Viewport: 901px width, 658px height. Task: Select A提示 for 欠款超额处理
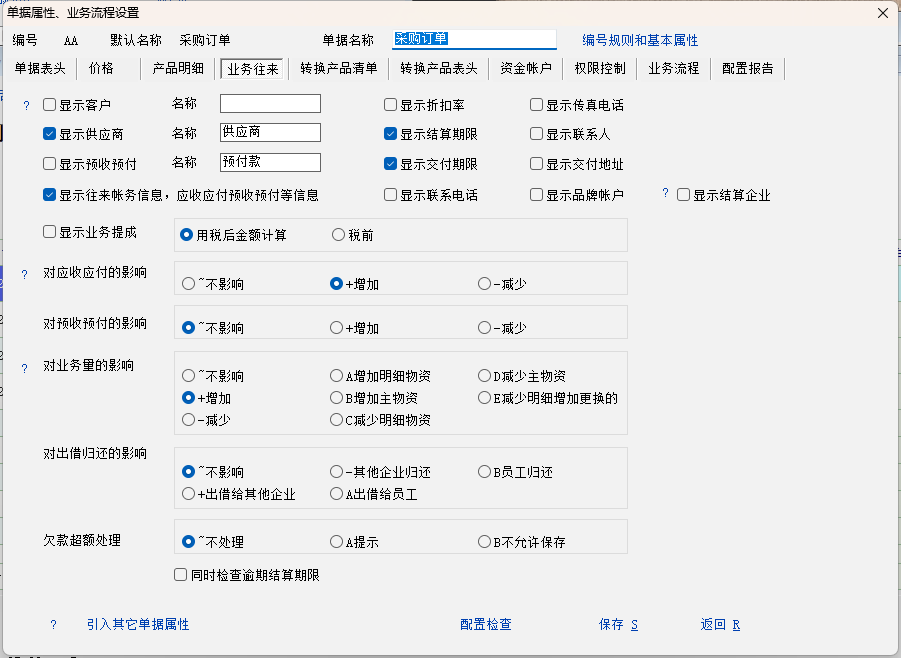[x=337, y=542]
